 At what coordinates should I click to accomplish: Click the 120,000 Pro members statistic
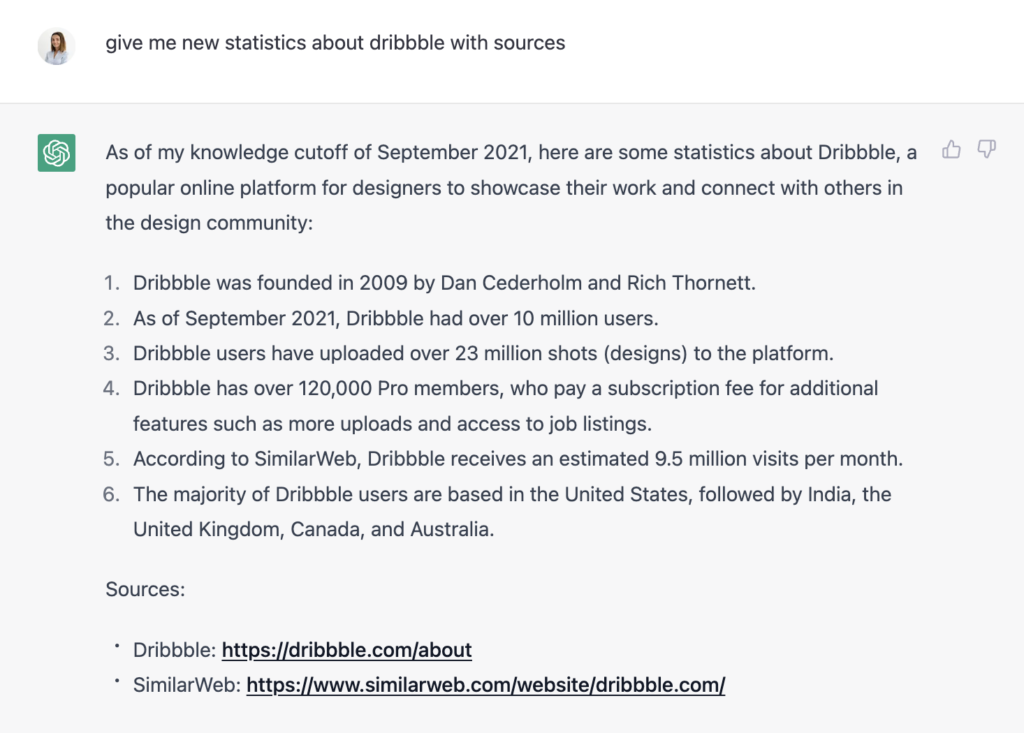[x=505, y=388]
